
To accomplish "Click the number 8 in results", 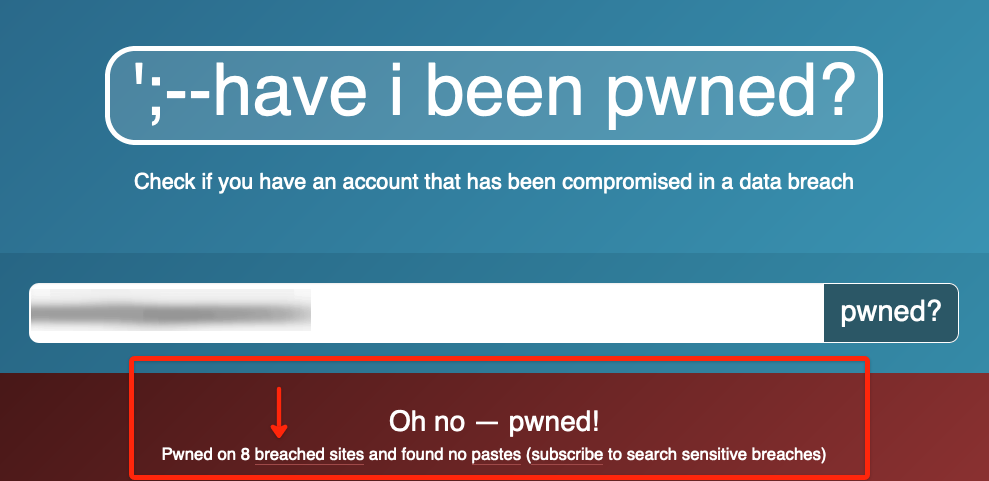I will click(x=245, y=455).
